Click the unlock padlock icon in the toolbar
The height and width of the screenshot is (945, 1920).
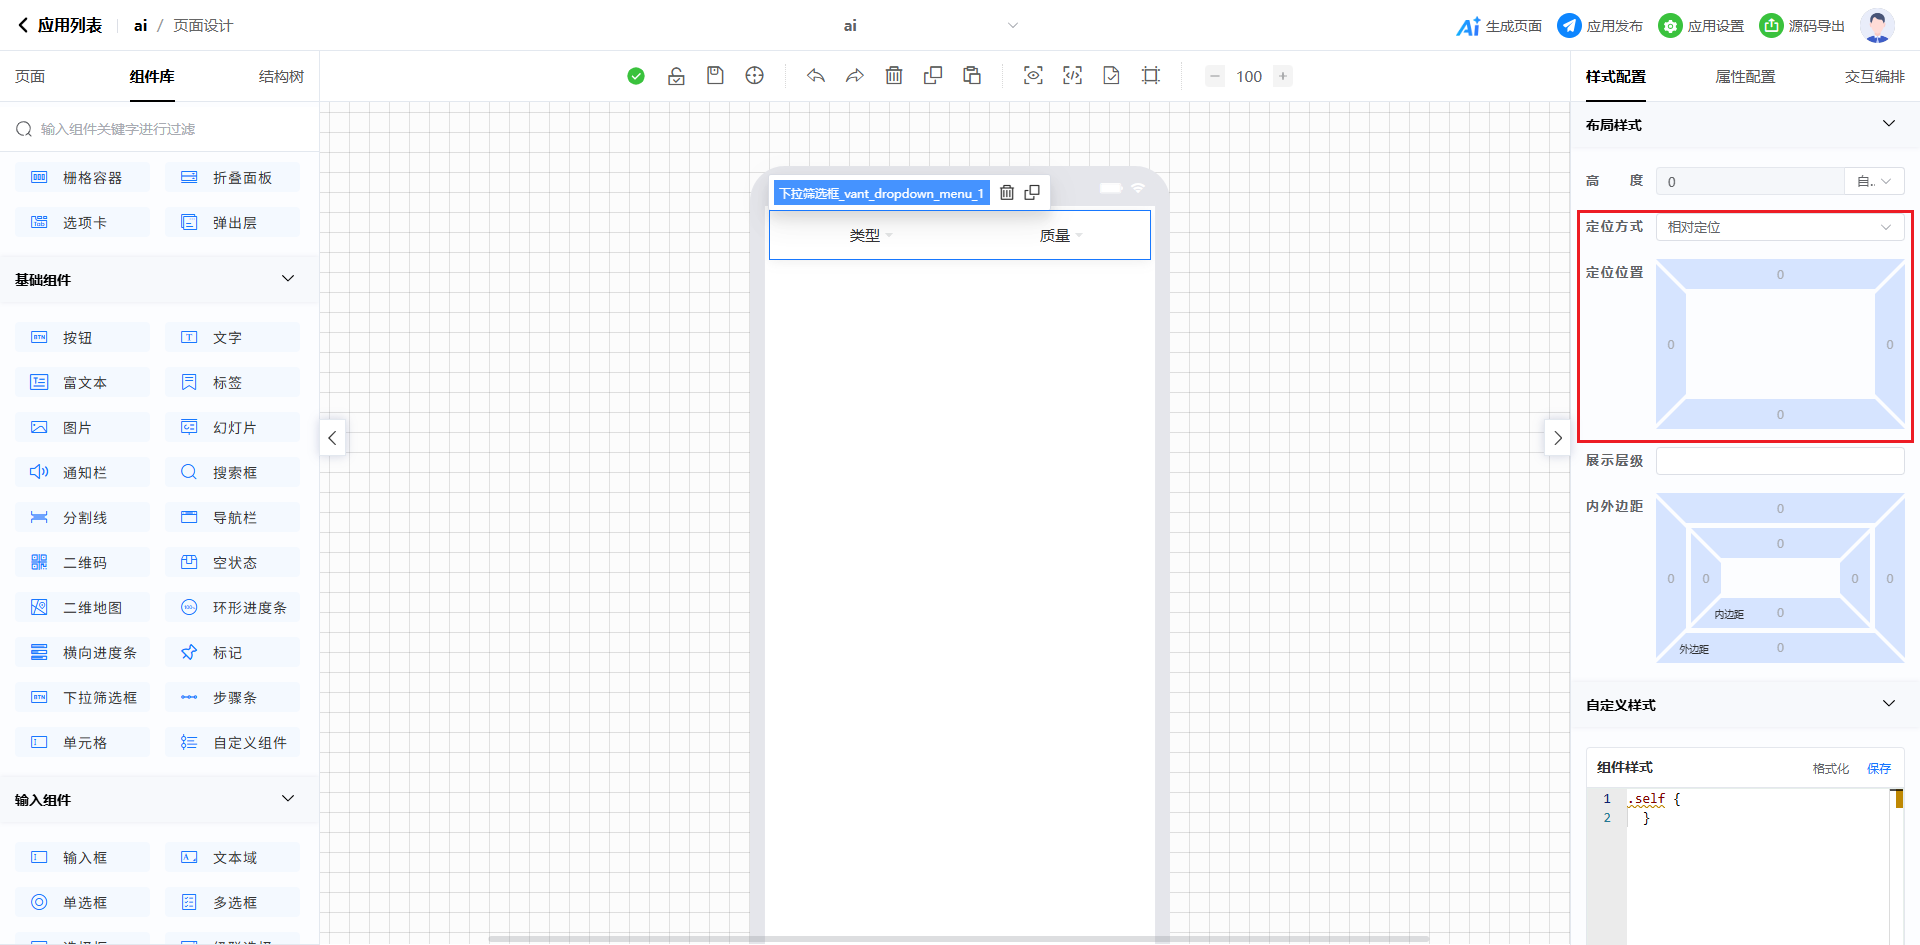[676, 76]
